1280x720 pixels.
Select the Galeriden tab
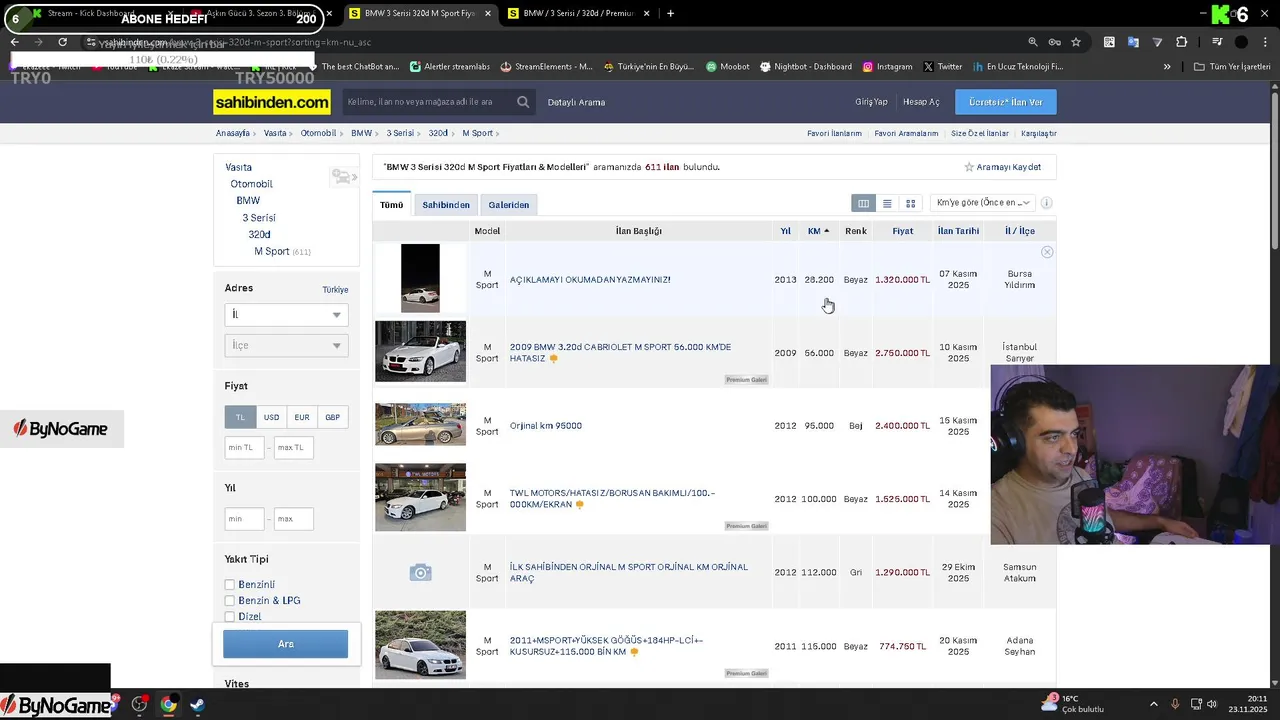(509, 205)
